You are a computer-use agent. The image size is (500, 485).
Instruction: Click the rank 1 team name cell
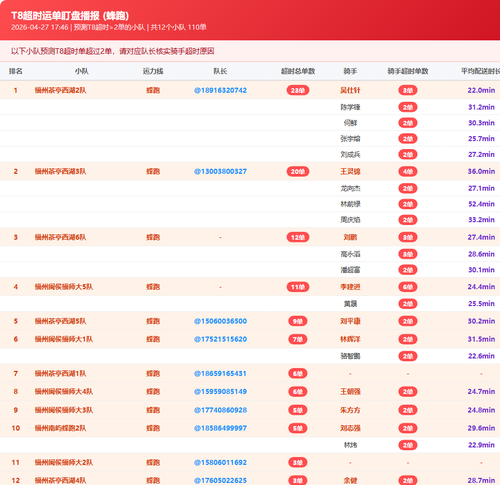click(60, 90)
